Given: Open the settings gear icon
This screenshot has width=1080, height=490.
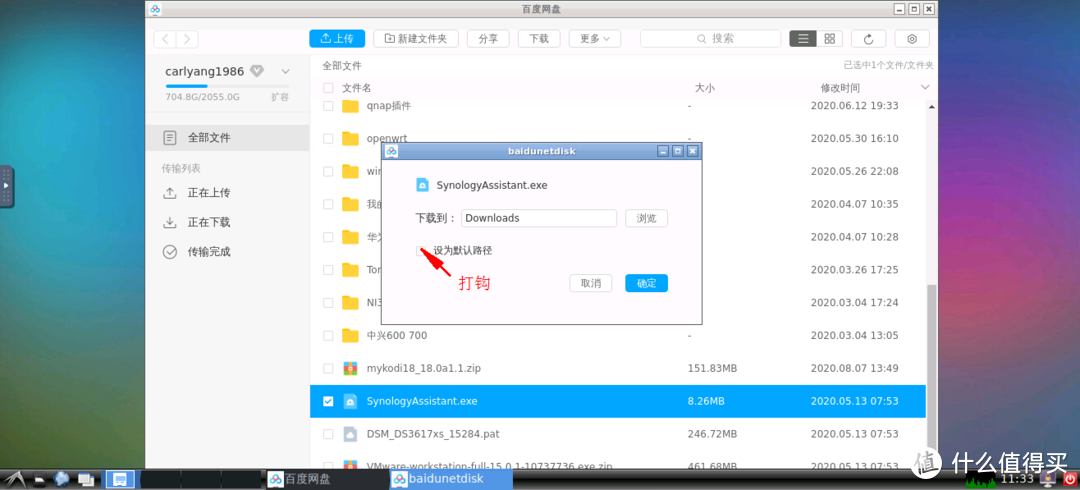Looking at the screenshot, I should pyautogui.click(x=912, y=39).
